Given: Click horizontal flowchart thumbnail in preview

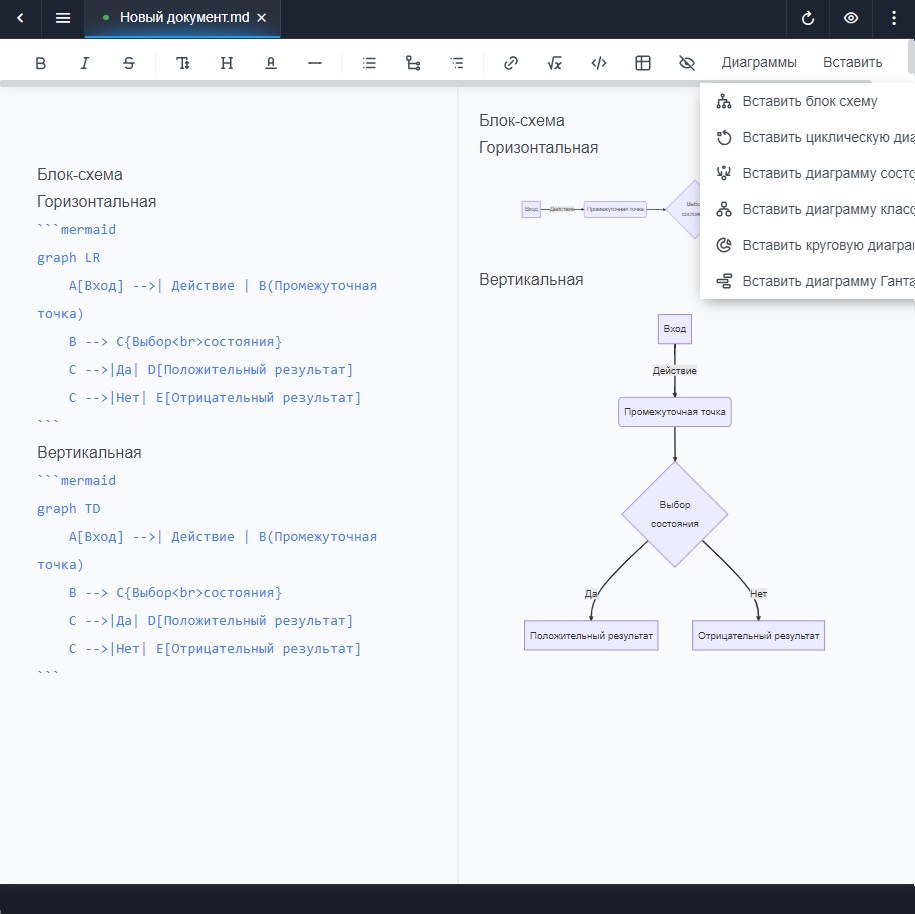Looking at the screenshot, I should pyautogui.click(x=610, y=209).
